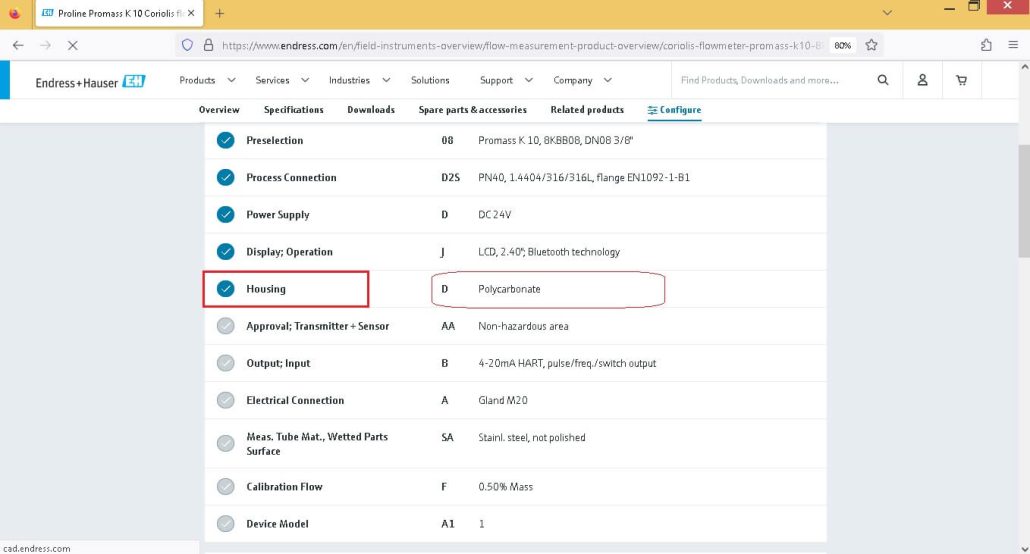Click the Gland M20 value
1030x554 pixels.
click(503, 400)
